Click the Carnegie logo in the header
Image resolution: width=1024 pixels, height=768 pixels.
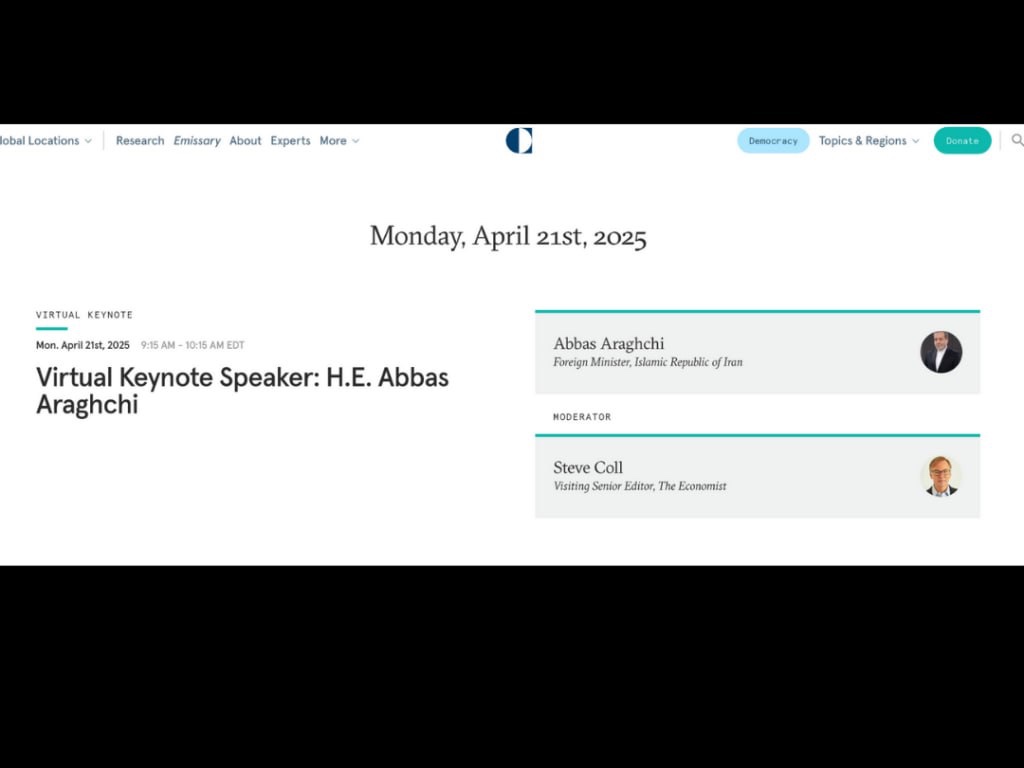(x=519, y=141)
